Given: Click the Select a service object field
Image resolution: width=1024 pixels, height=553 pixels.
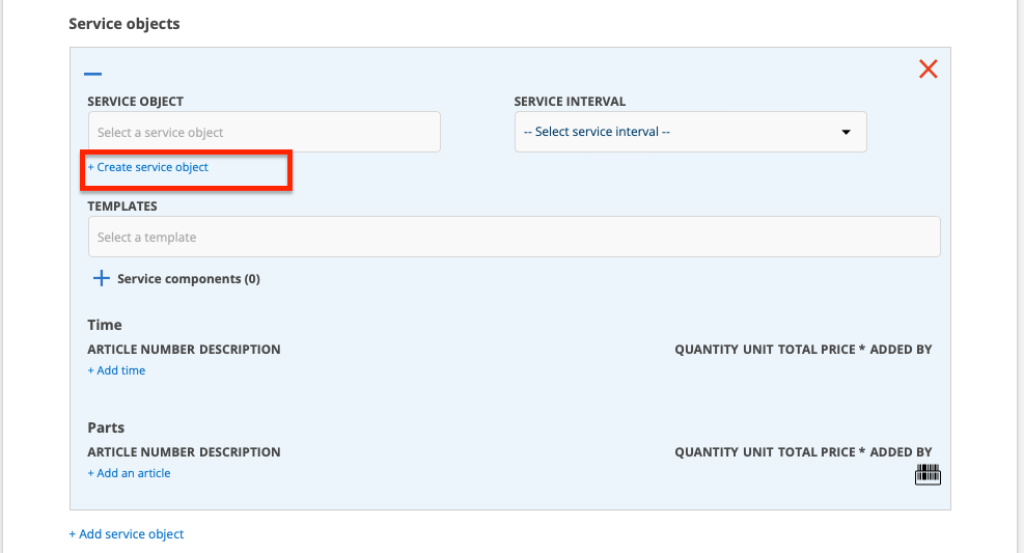Looking at the screenshot, I should pos(264,132).
